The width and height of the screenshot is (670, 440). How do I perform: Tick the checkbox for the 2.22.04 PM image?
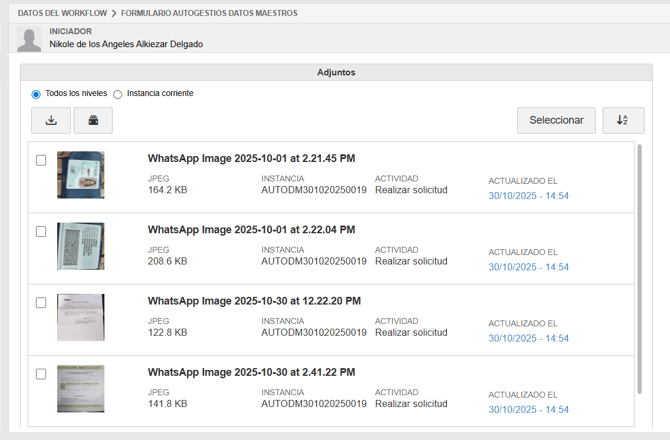(41, 231)
